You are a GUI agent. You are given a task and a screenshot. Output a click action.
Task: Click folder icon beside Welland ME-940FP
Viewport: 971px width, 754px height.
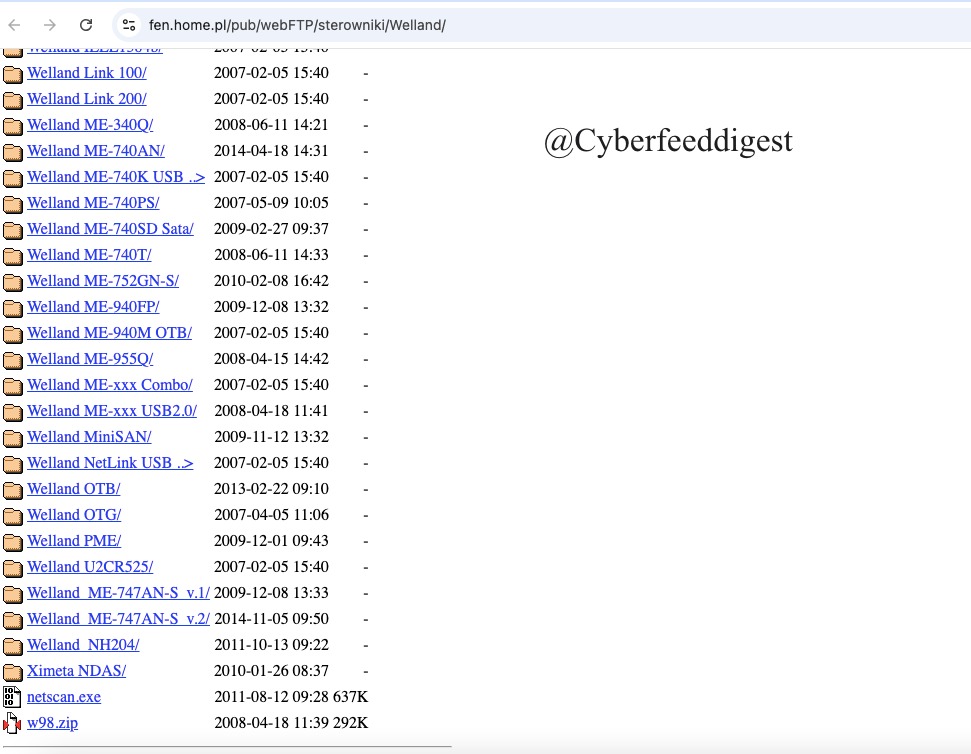(12, 308)
